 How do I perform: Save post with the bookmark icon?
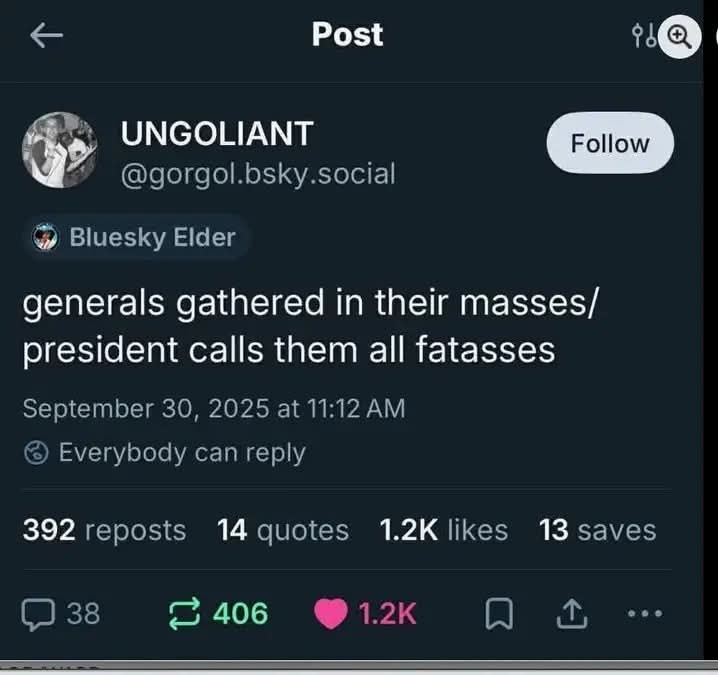497,613
